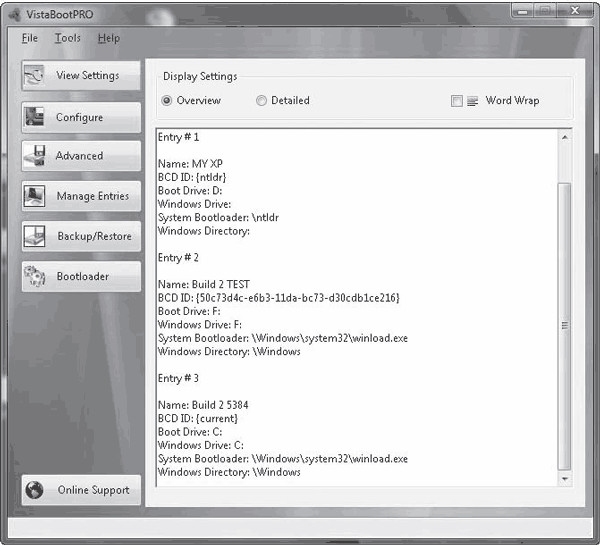
Task: Click the Backup/Restore drive icon
Action: pos(35,236)
